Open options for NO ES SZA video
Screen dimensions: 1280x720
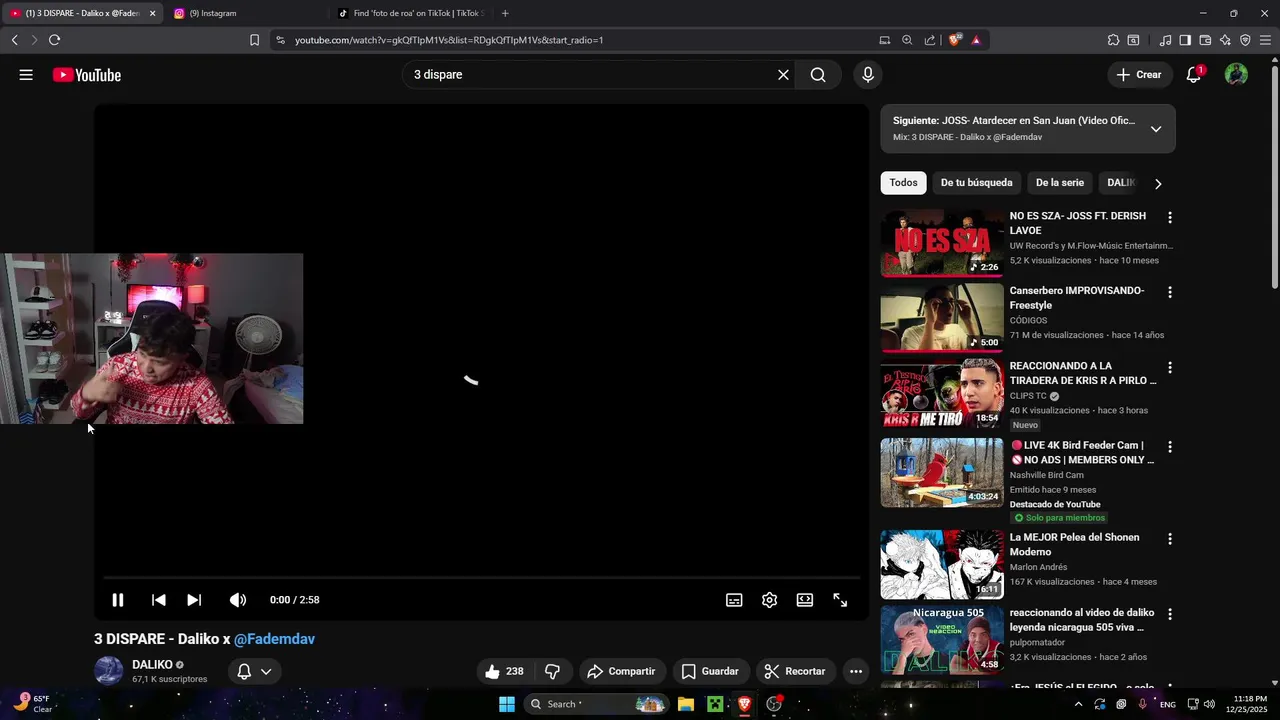click(1169, 217)
